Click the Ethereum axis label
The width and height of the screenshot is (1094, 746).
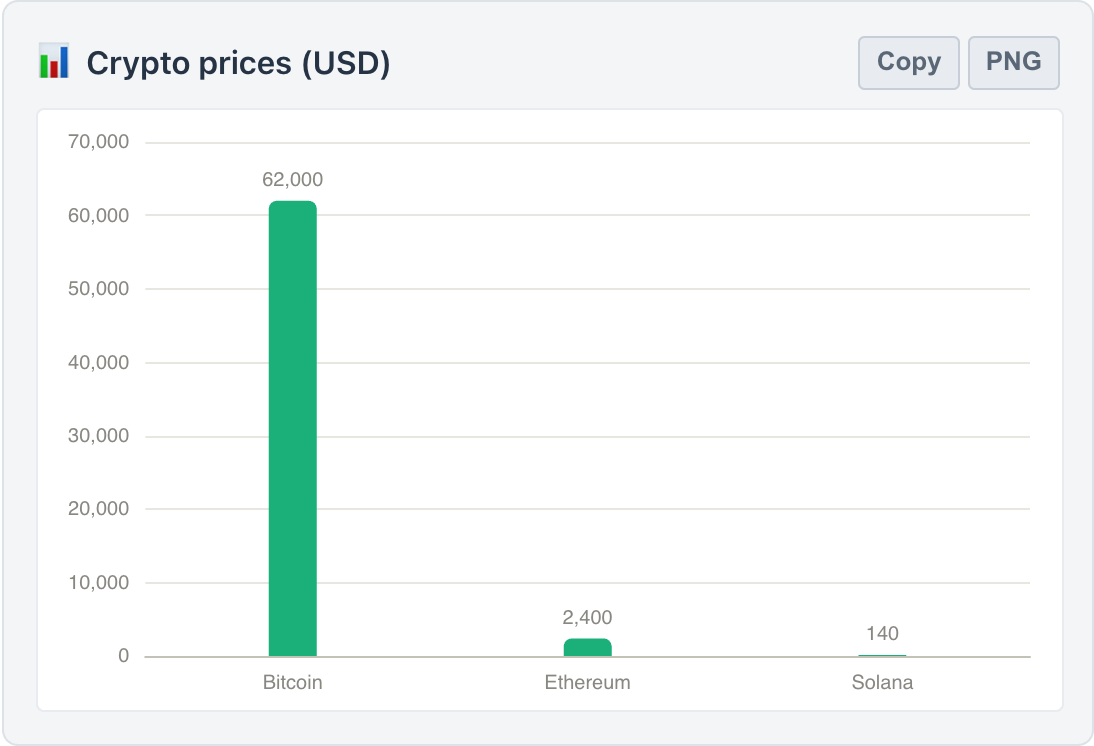[587, 682]
